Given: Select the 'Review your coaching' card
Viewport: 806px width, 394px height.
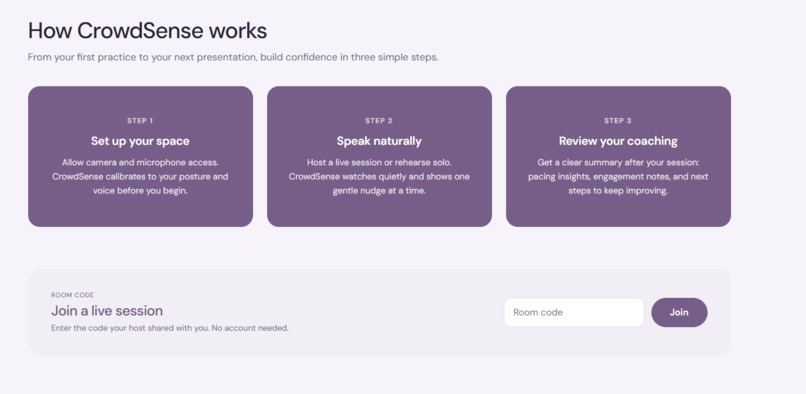Looking at the screenshot, I should [618, 156].
